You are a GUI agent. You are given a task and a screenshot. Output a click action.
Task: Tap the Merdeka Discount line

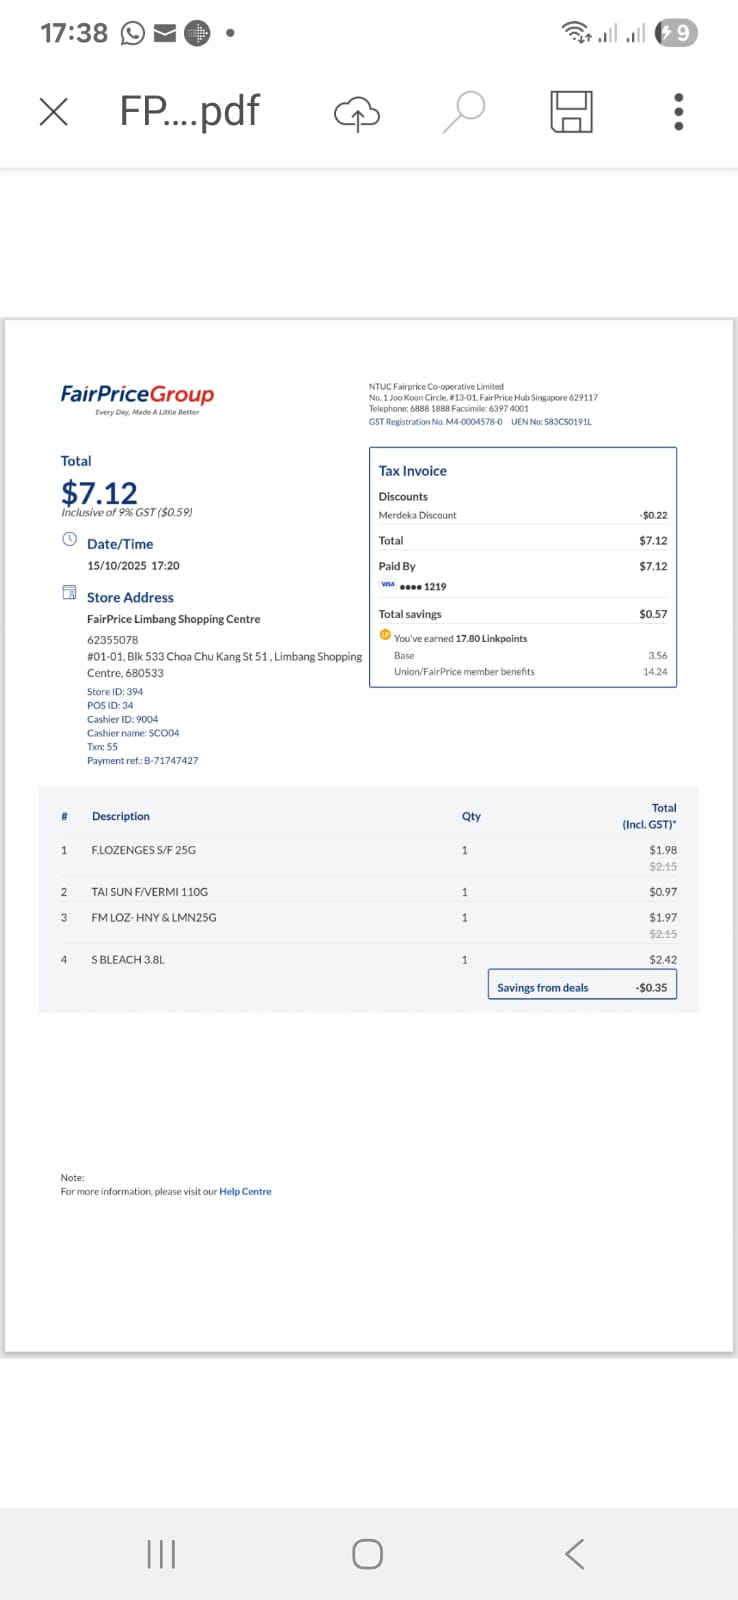(x=523, y=515)
